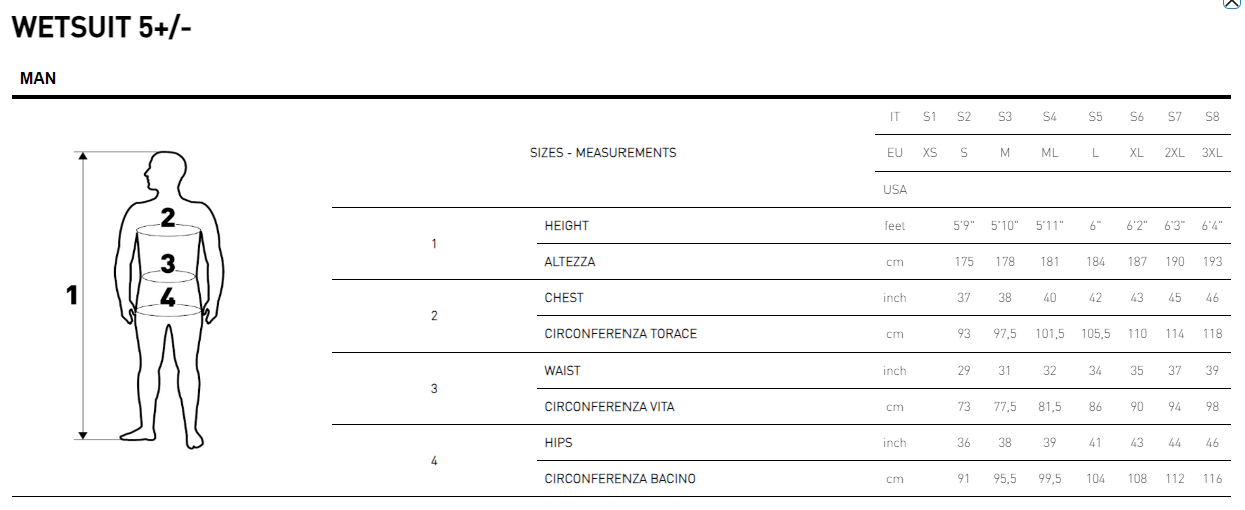Select the XS size label in EU row
This screenshot has height=510, width=1245.
point(930,153)
